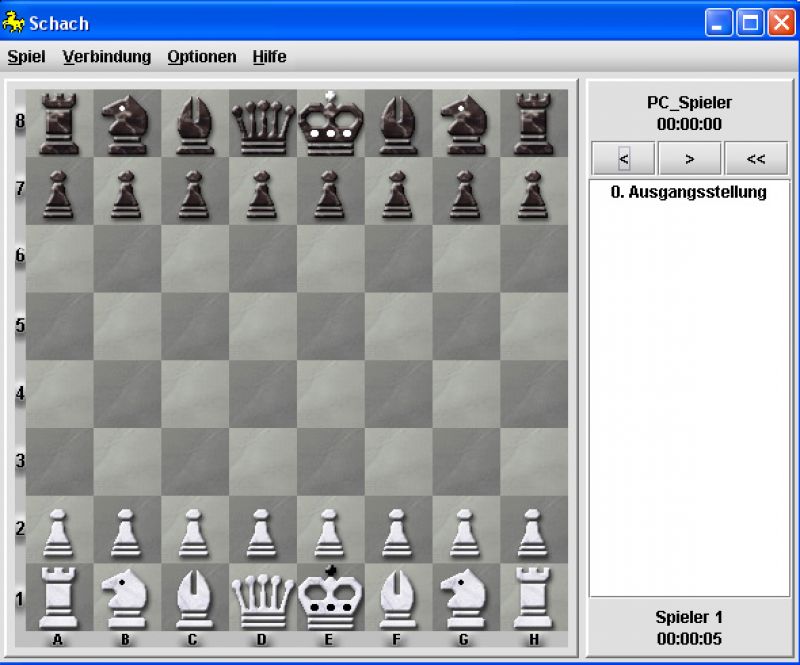The height and width of the screenshot is (665, 800).
Task: Click the empty square F3
Action: (x=398, y=462)
